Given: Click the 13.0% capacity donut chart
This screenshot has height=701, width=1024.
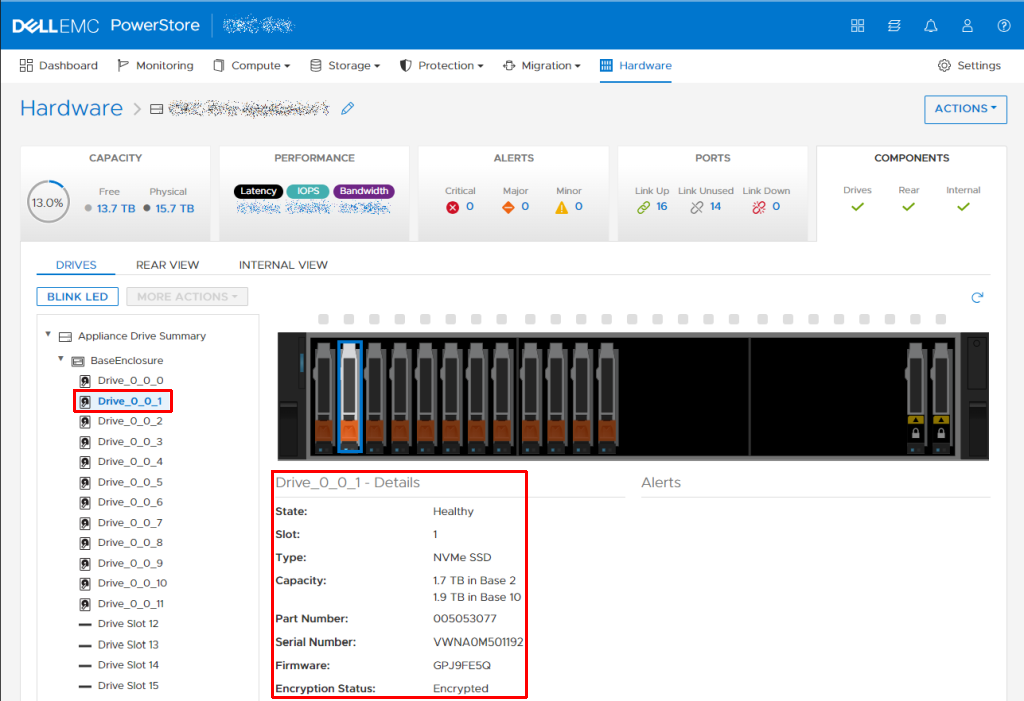Looking at the screenshot, I should coord(48,201).
